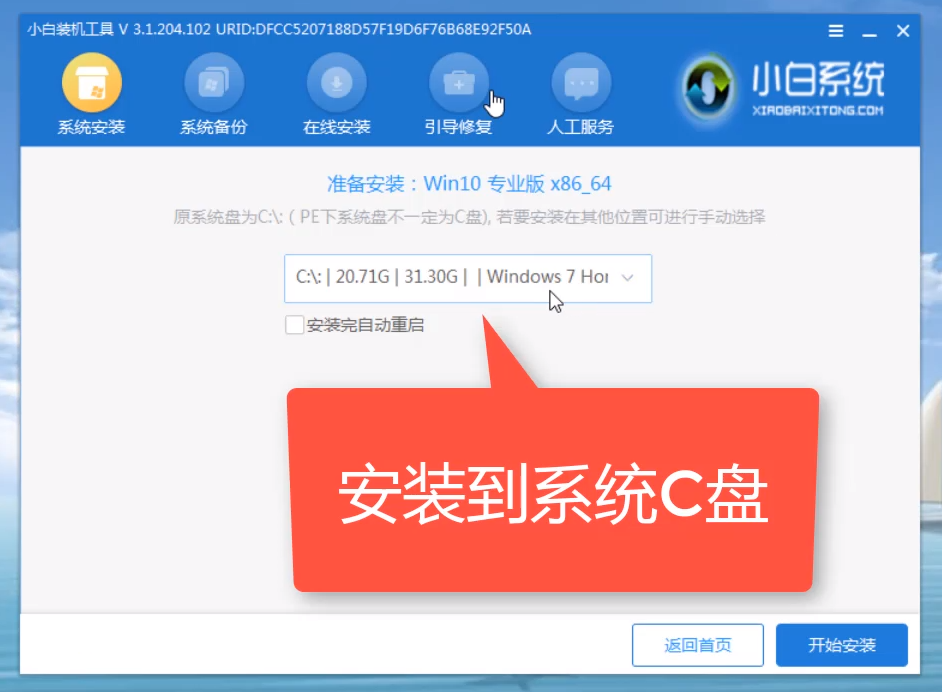Click 返回首页 to return home

coord(697,645)
